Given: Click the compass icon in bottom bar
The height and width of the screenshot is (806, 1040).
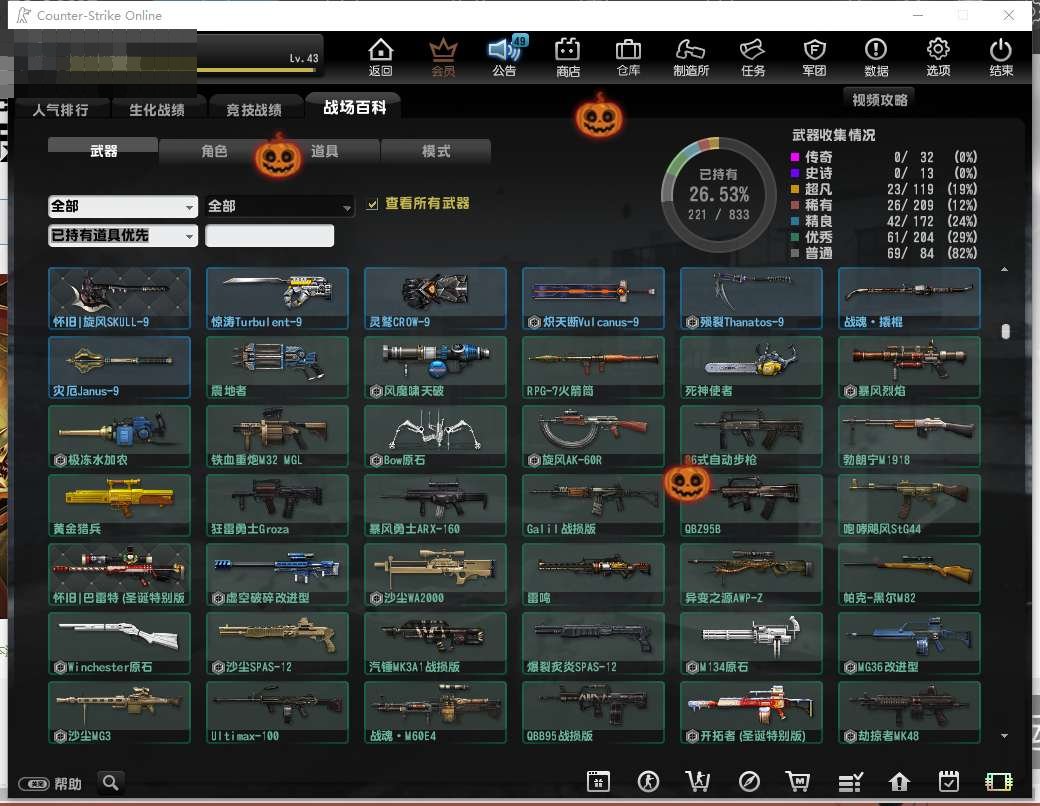Looking at the screenshot, I should (x=749, y=781).
